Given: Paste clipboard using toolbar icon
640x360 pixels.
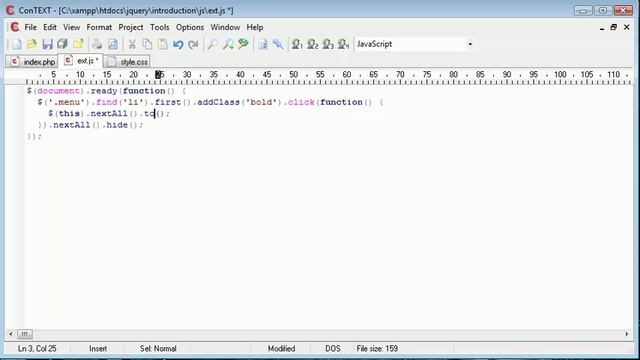Looking at the screenshot, I should point(163,44).
